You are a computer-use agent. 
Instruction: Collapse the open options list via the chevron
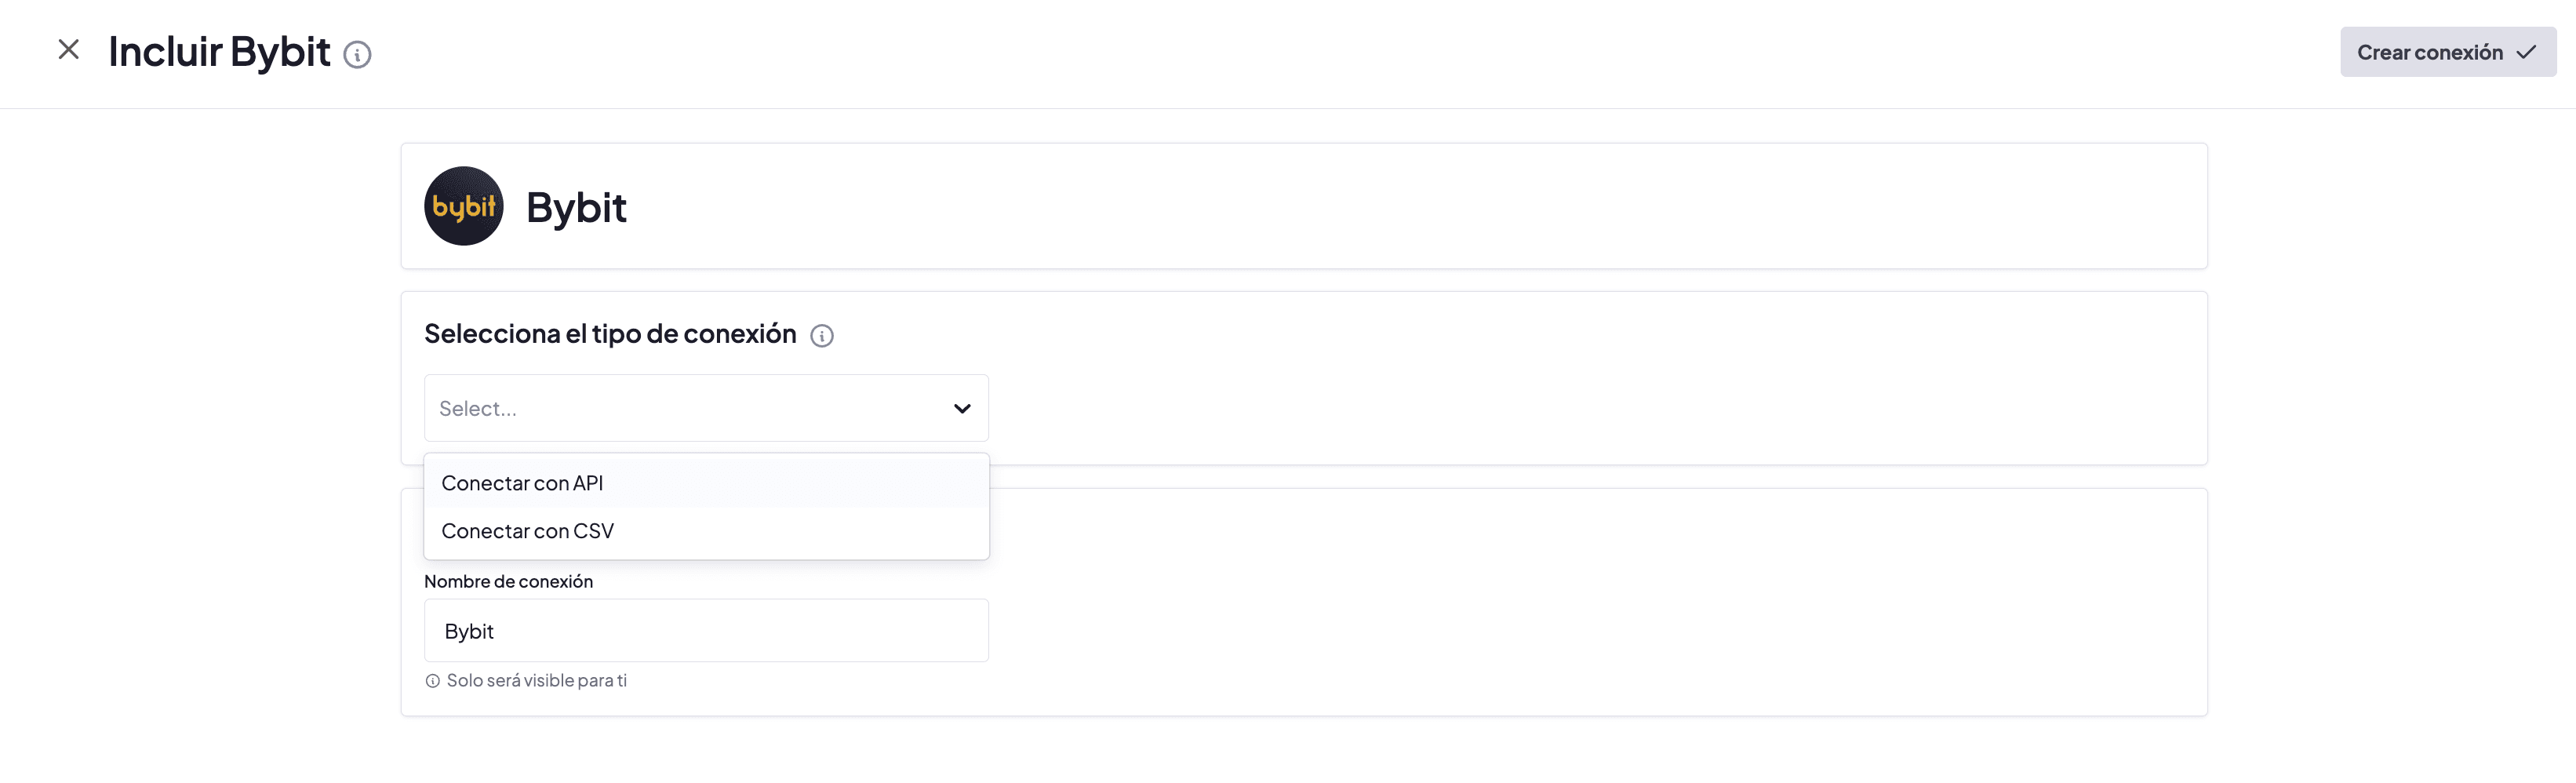[x=962, y=408]
